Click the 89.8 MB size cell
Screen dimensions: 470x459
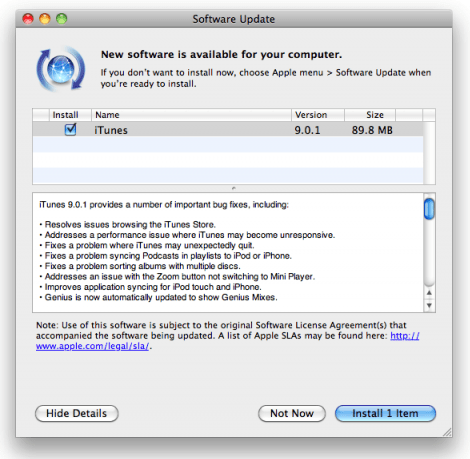pyautogui.click(x=372, y=130)
